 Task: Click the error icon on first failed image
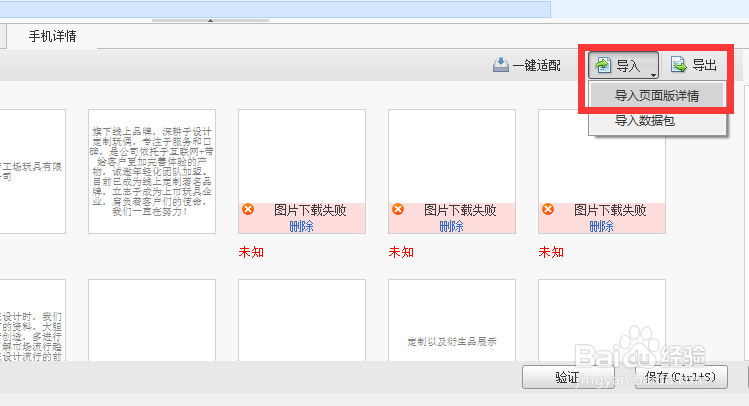click(x=248, y=209)
